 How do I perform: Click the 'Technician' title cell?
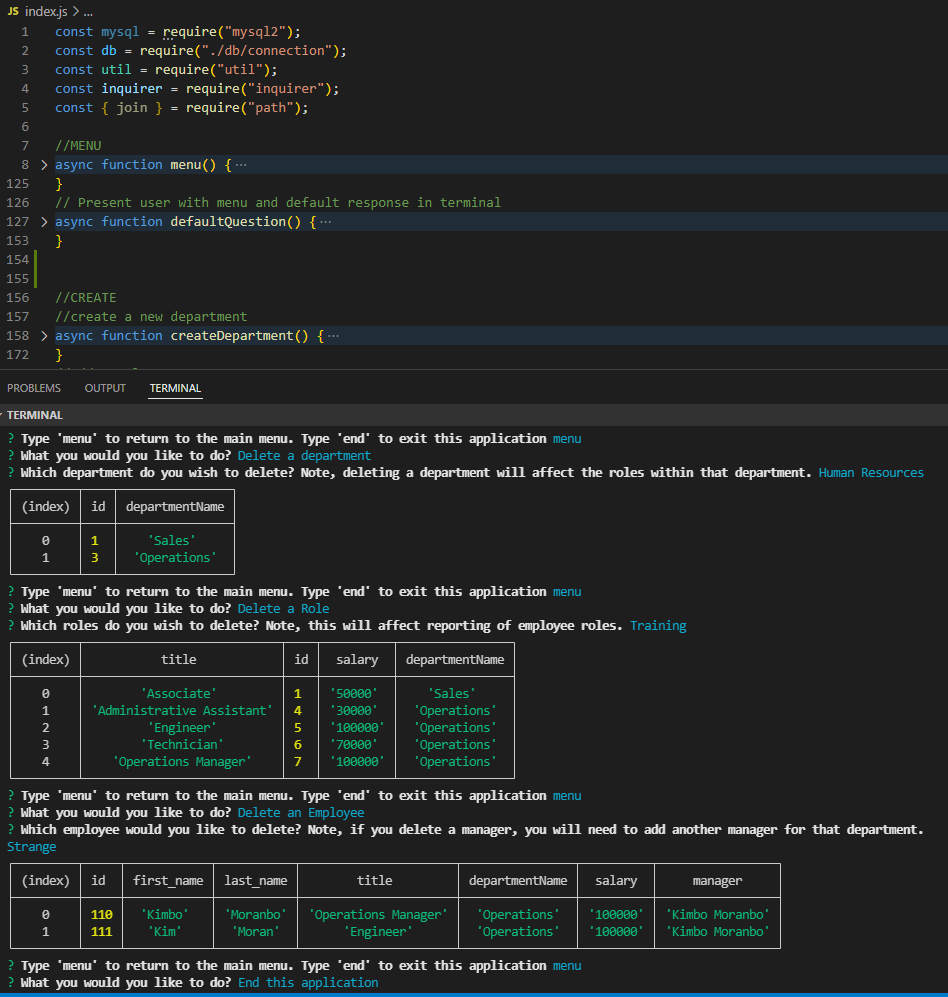182,745
